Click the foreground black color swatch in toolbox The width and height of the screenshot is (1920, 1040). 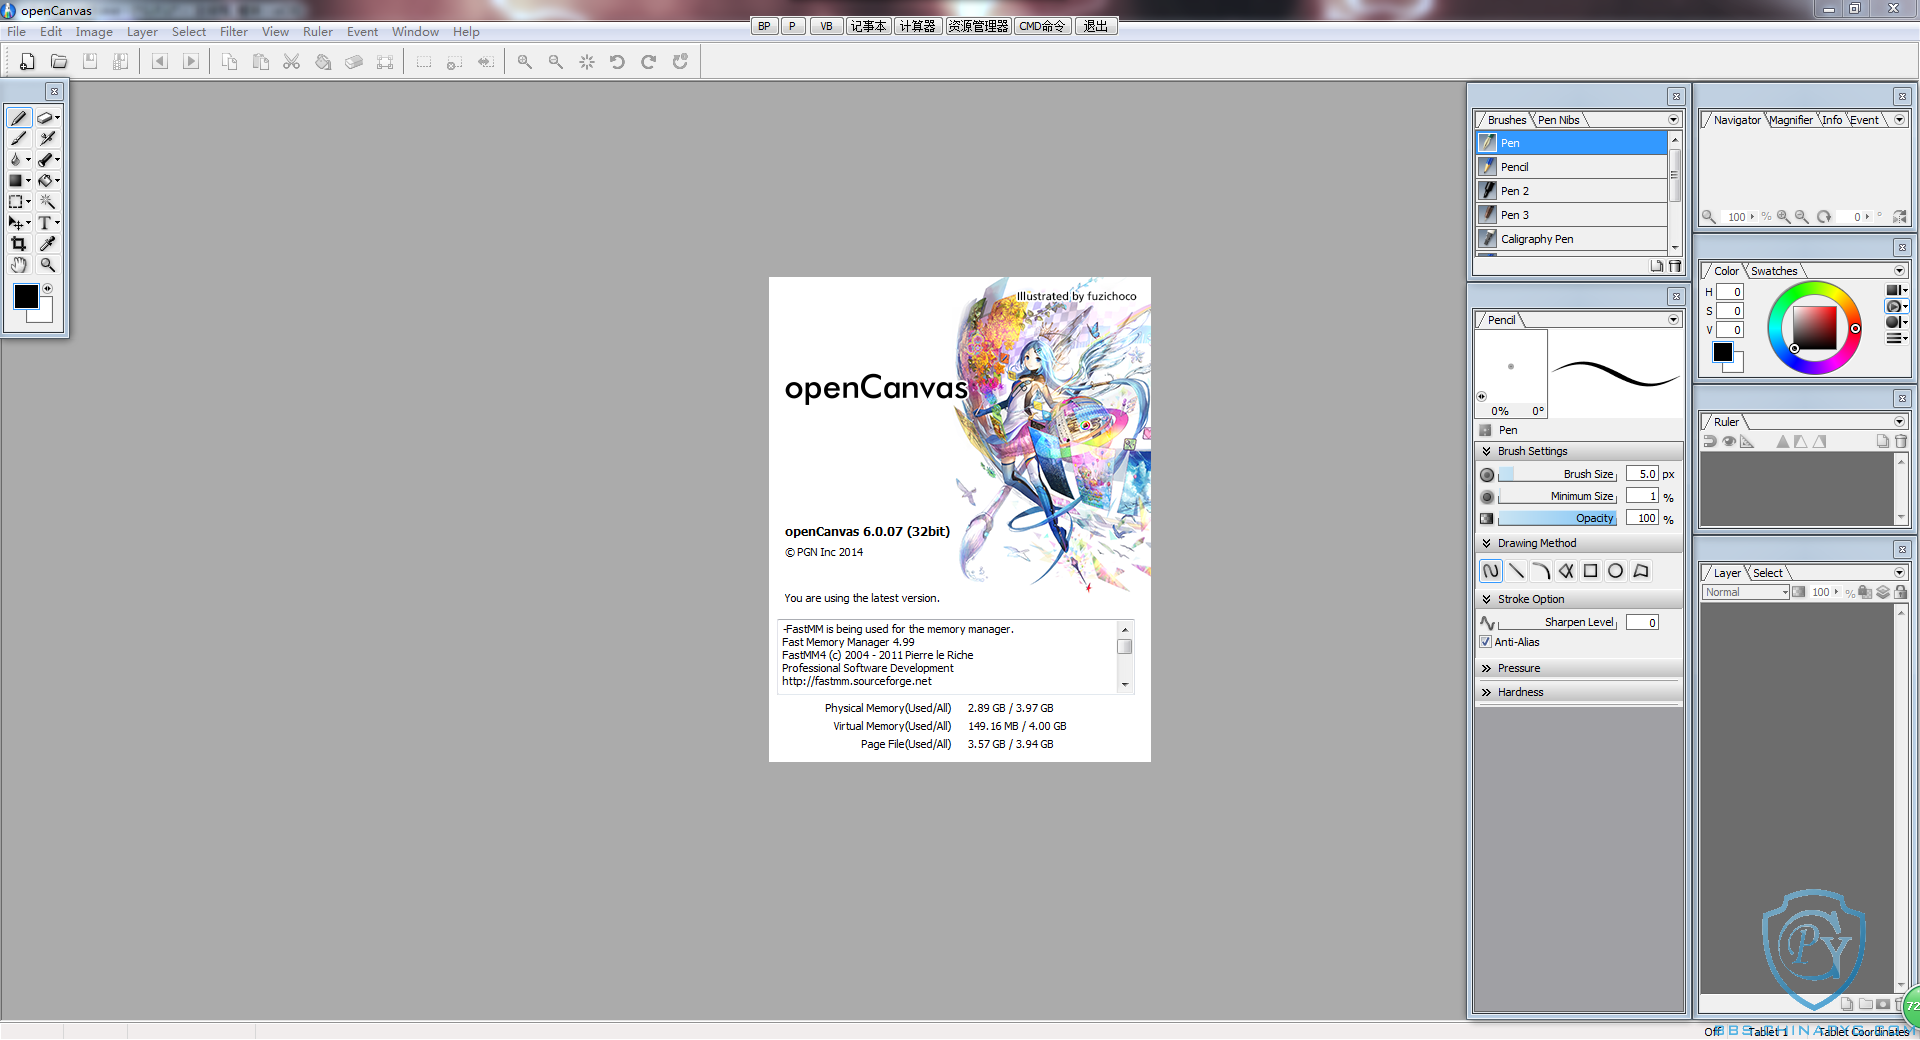[26, 296]
